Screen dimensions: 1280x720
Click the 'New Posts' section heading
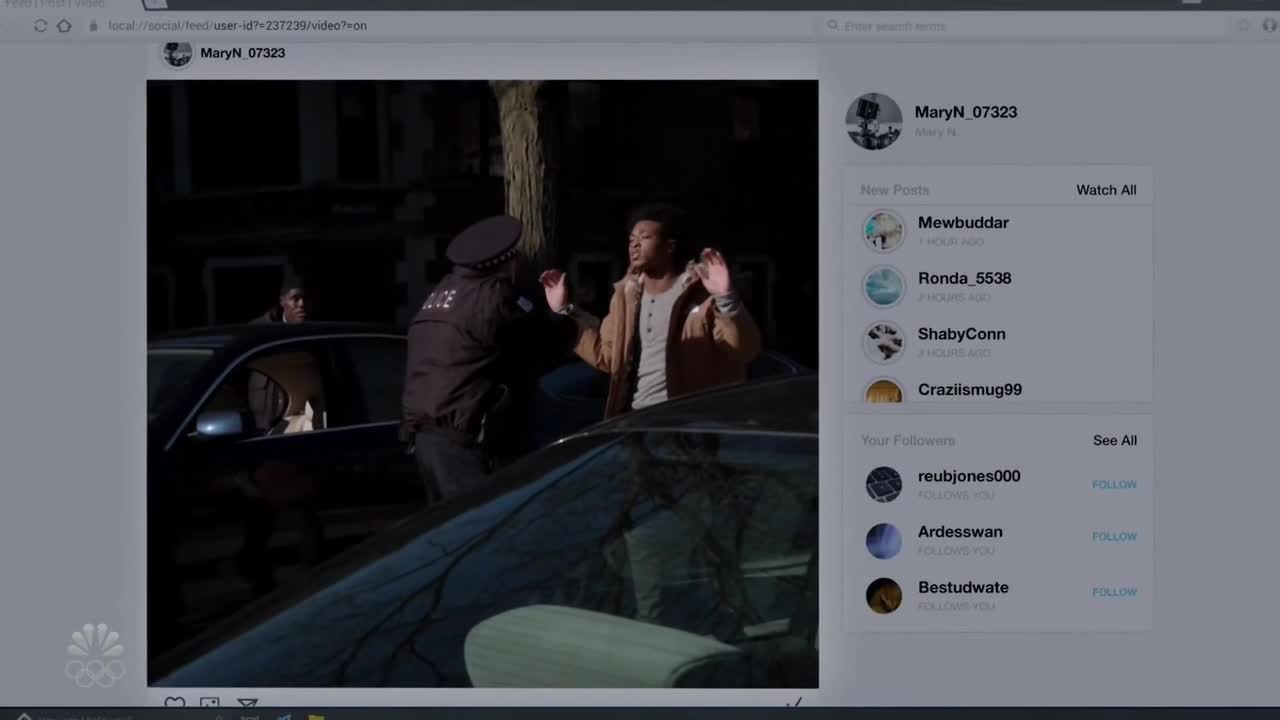(895, 190)
